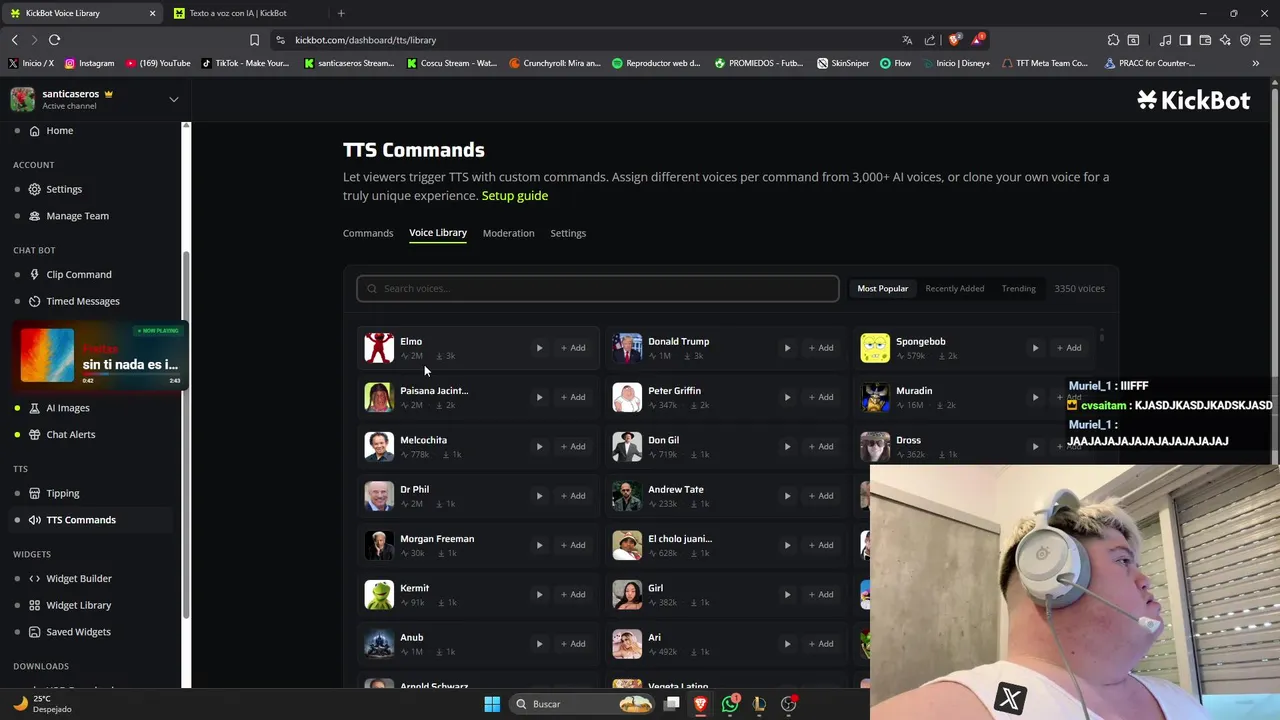Play the Spongebob voice preview
The width and height of the screenshot is (1280, 720).
coord(1035,348)
